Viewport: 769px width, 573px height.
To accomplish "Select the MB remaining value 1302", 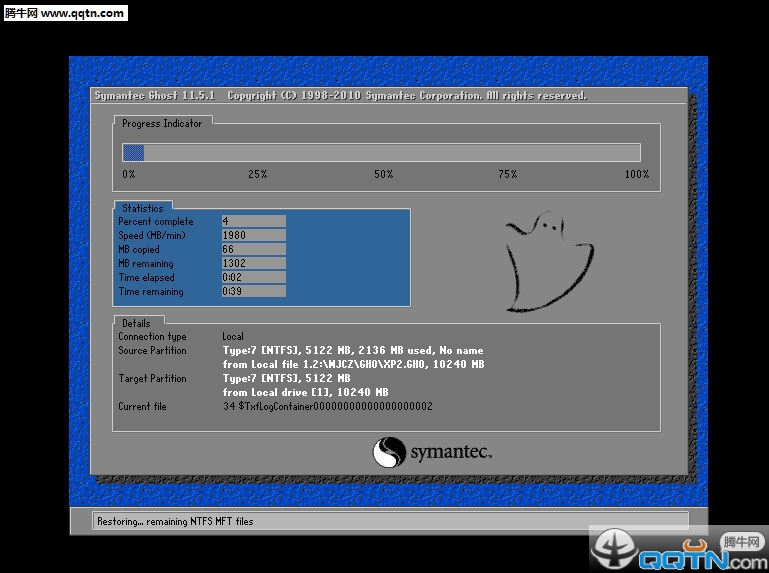I will (254, 263).
